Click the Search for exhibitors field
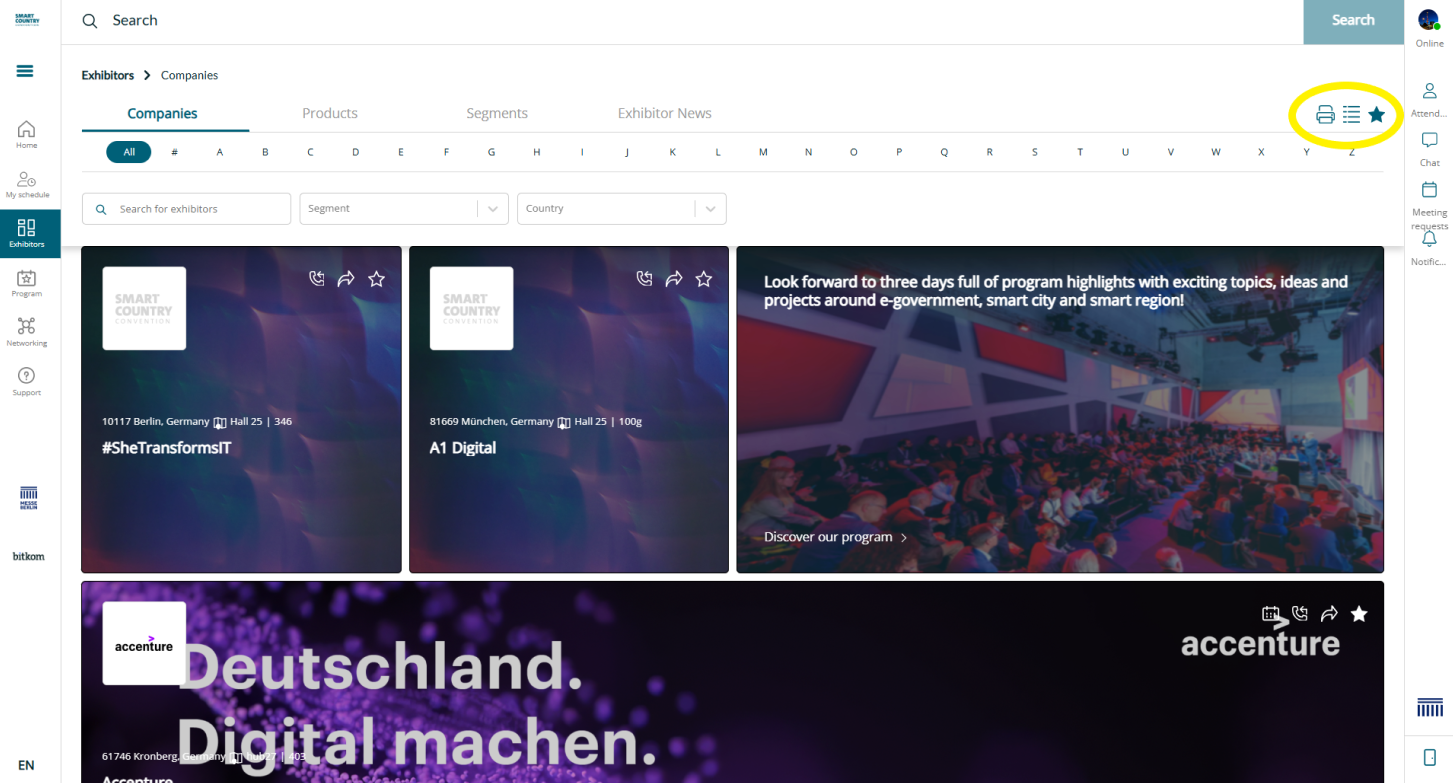The image size is (1453, 783). [187, 209]
